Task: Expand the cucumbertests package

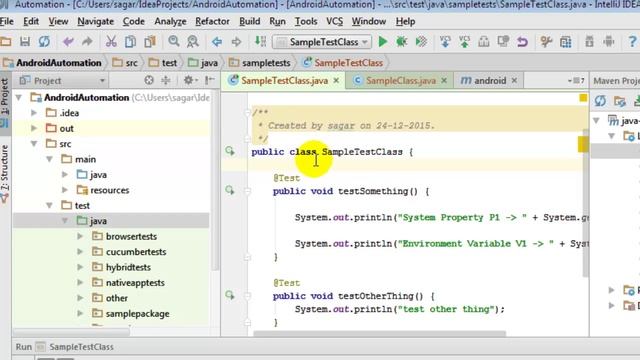Action: coord(80,251)
